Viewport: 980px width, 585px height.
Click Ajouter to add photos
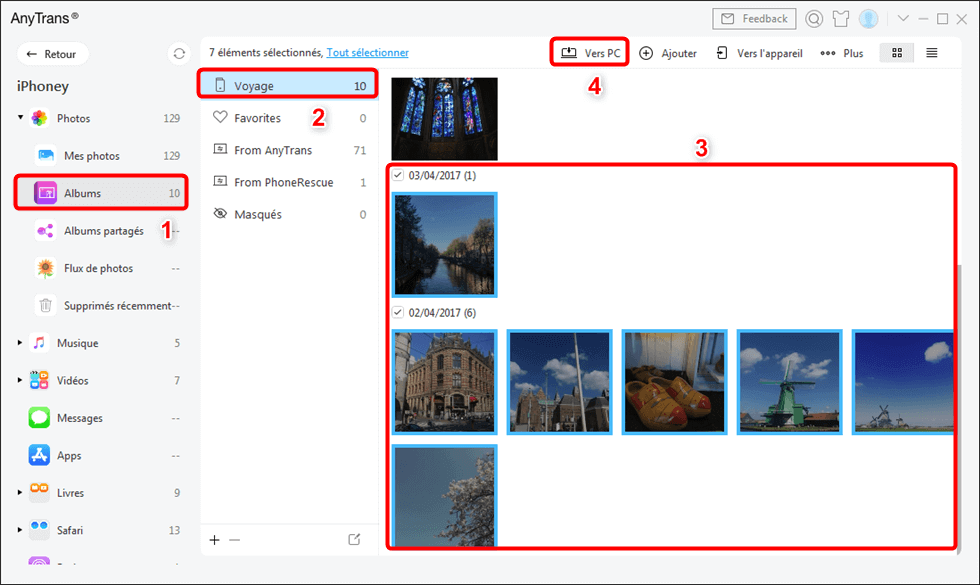(x=668, y=53)
